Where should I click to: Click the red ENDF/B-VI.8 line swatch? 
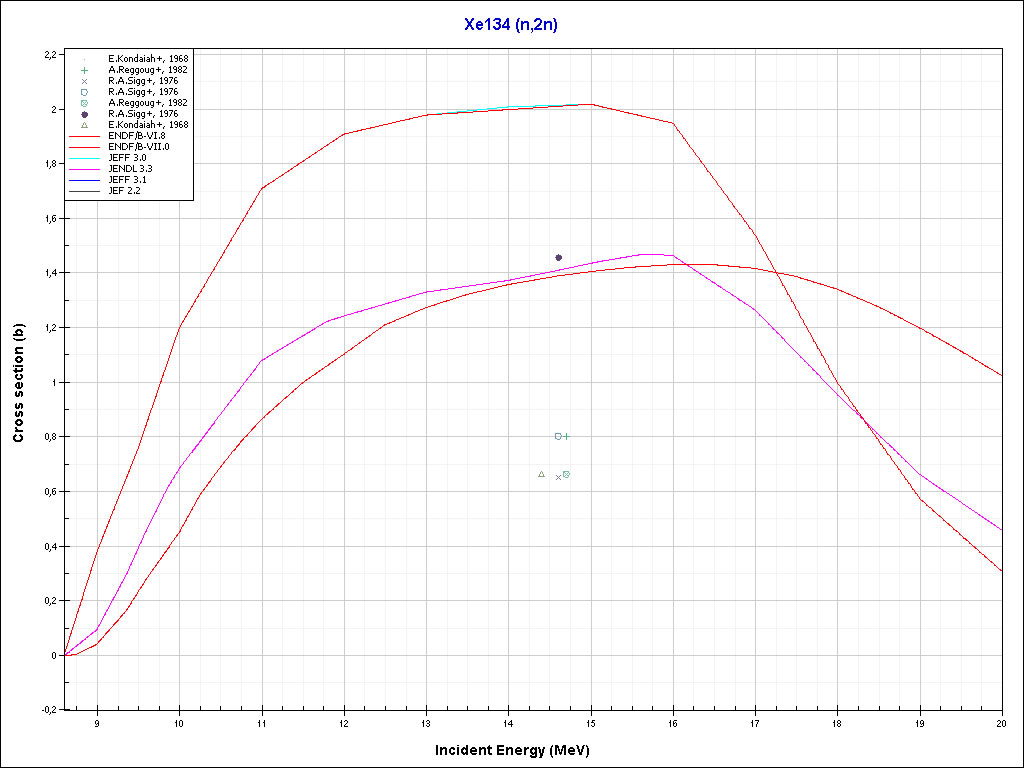click(x=85, y=136)
